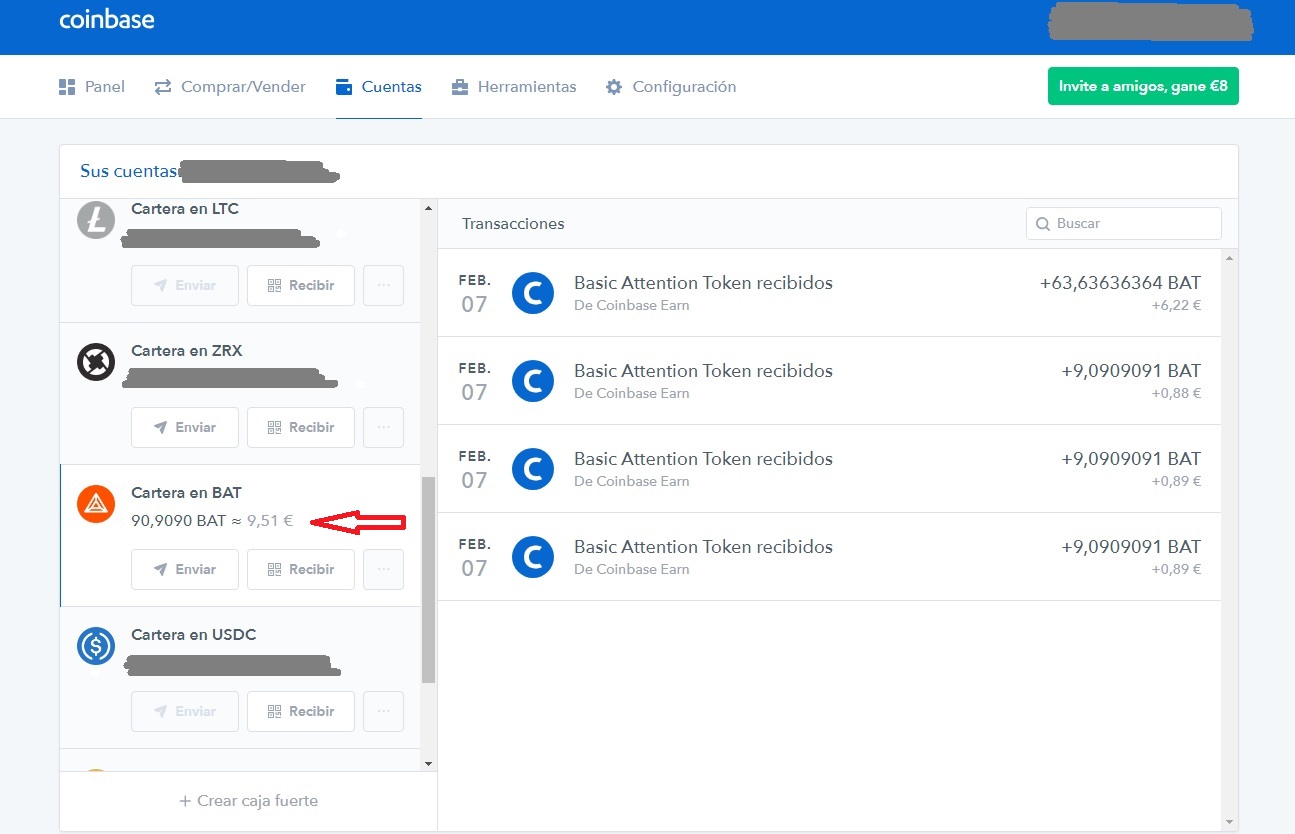The width and height of the screenshot is (1295, 834).
Task: Open more options for USDC wallet
Action: (384, 711)
